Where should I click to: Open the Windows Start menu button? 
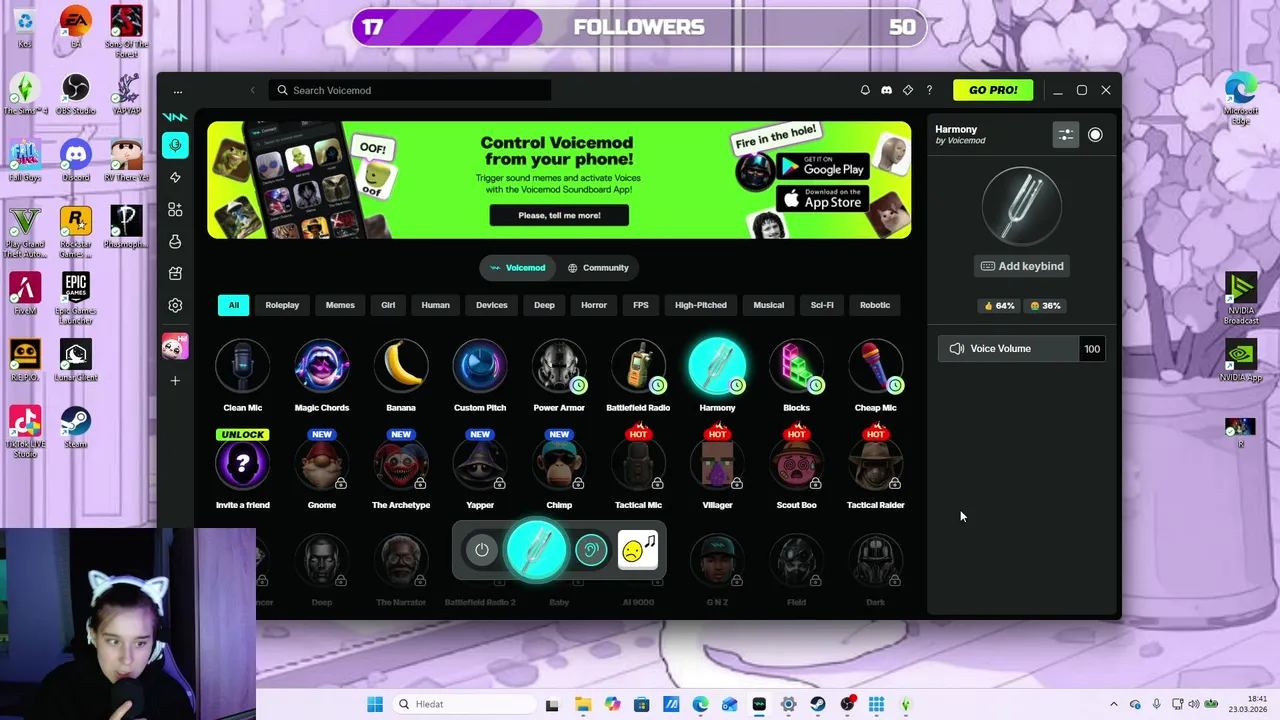click(375, 704)
